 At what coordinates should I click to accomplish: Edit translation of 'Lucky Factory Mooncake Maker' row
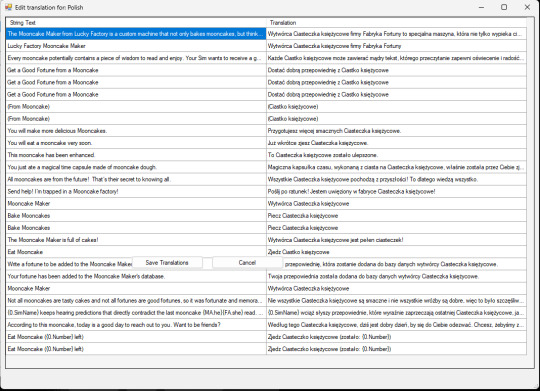point(396,46)
